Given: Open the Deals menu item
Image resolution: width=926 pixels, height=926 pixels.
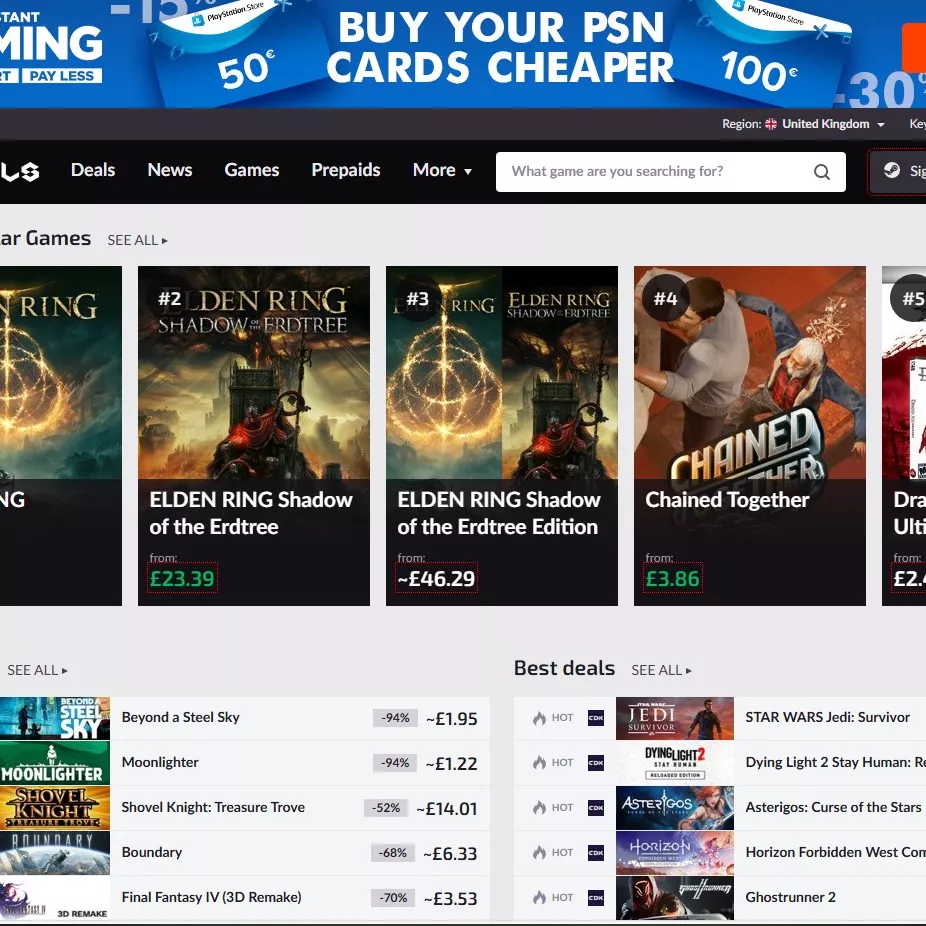Looking at the screenshot, I should tap(93, 170).
